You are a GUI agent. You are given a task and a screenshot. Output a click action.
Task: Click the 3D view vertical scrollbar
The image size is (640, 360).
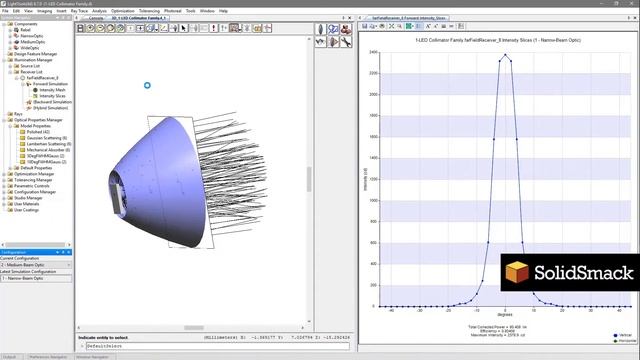309,180
